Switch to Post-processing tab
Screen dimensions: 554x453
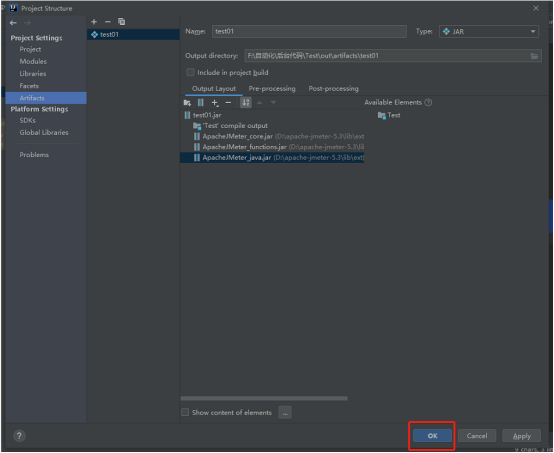pyautogui.click(x=334, y=89)
